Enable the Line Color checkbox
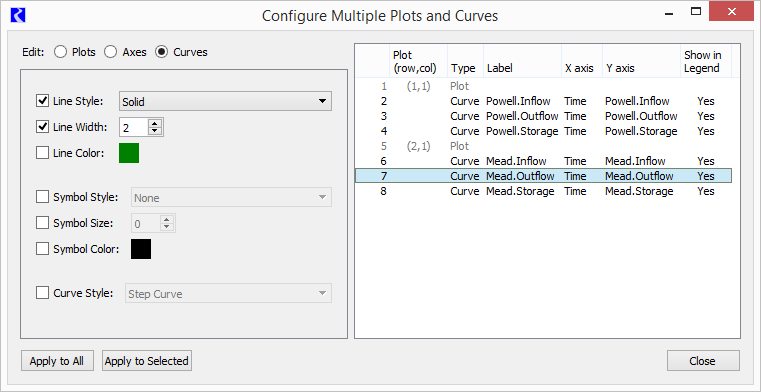 tap(43, 153)
